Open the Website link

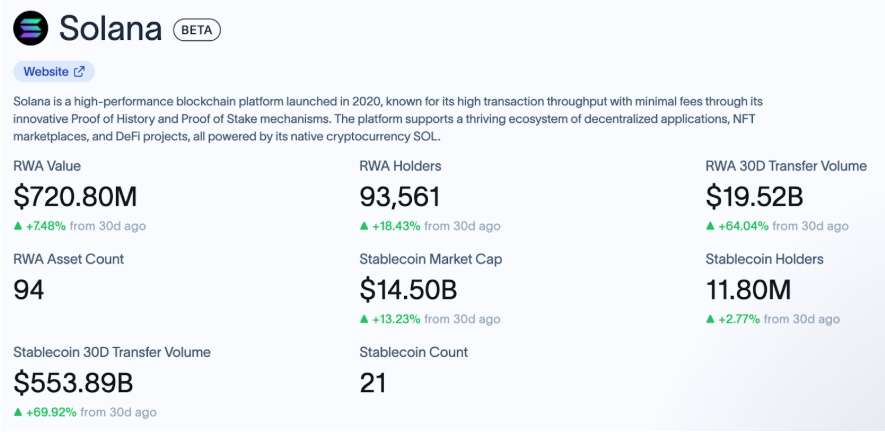(x=46, y=72)
